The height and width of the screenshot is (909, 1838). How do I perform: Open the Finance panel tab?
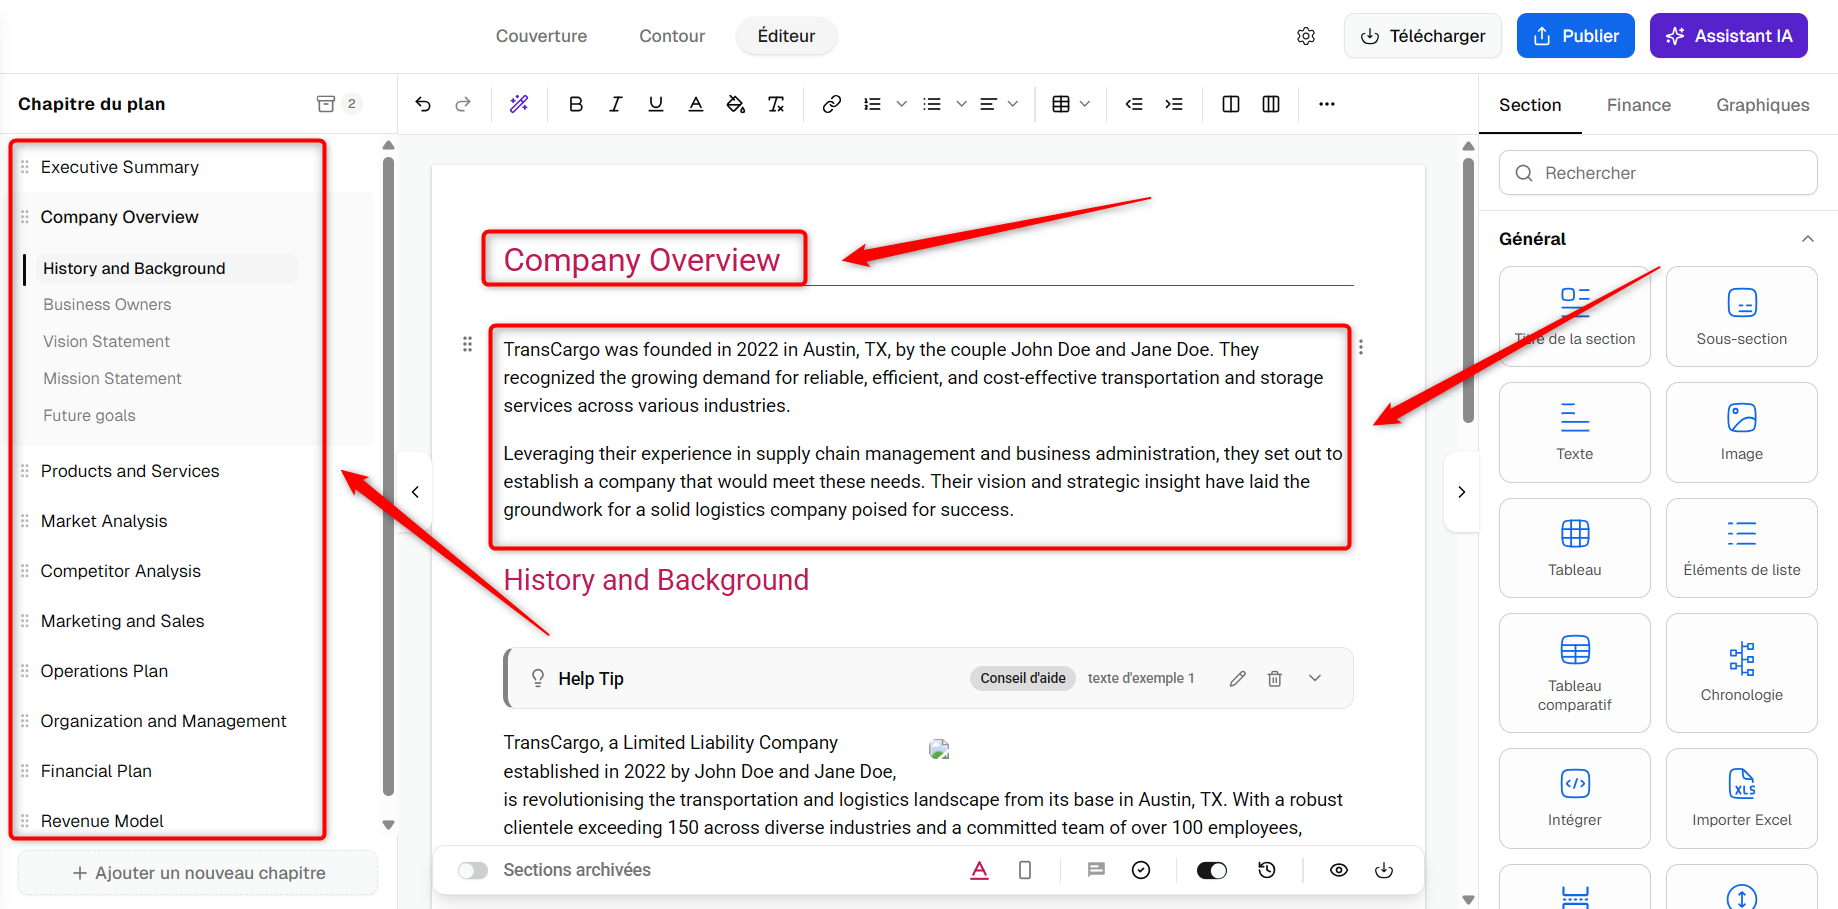click(1639, 105)
